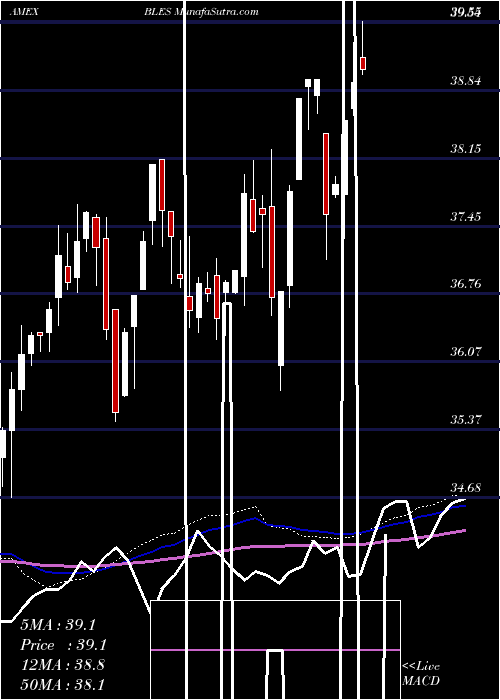Click the 50MA : 38.1 legend entry

62,684
